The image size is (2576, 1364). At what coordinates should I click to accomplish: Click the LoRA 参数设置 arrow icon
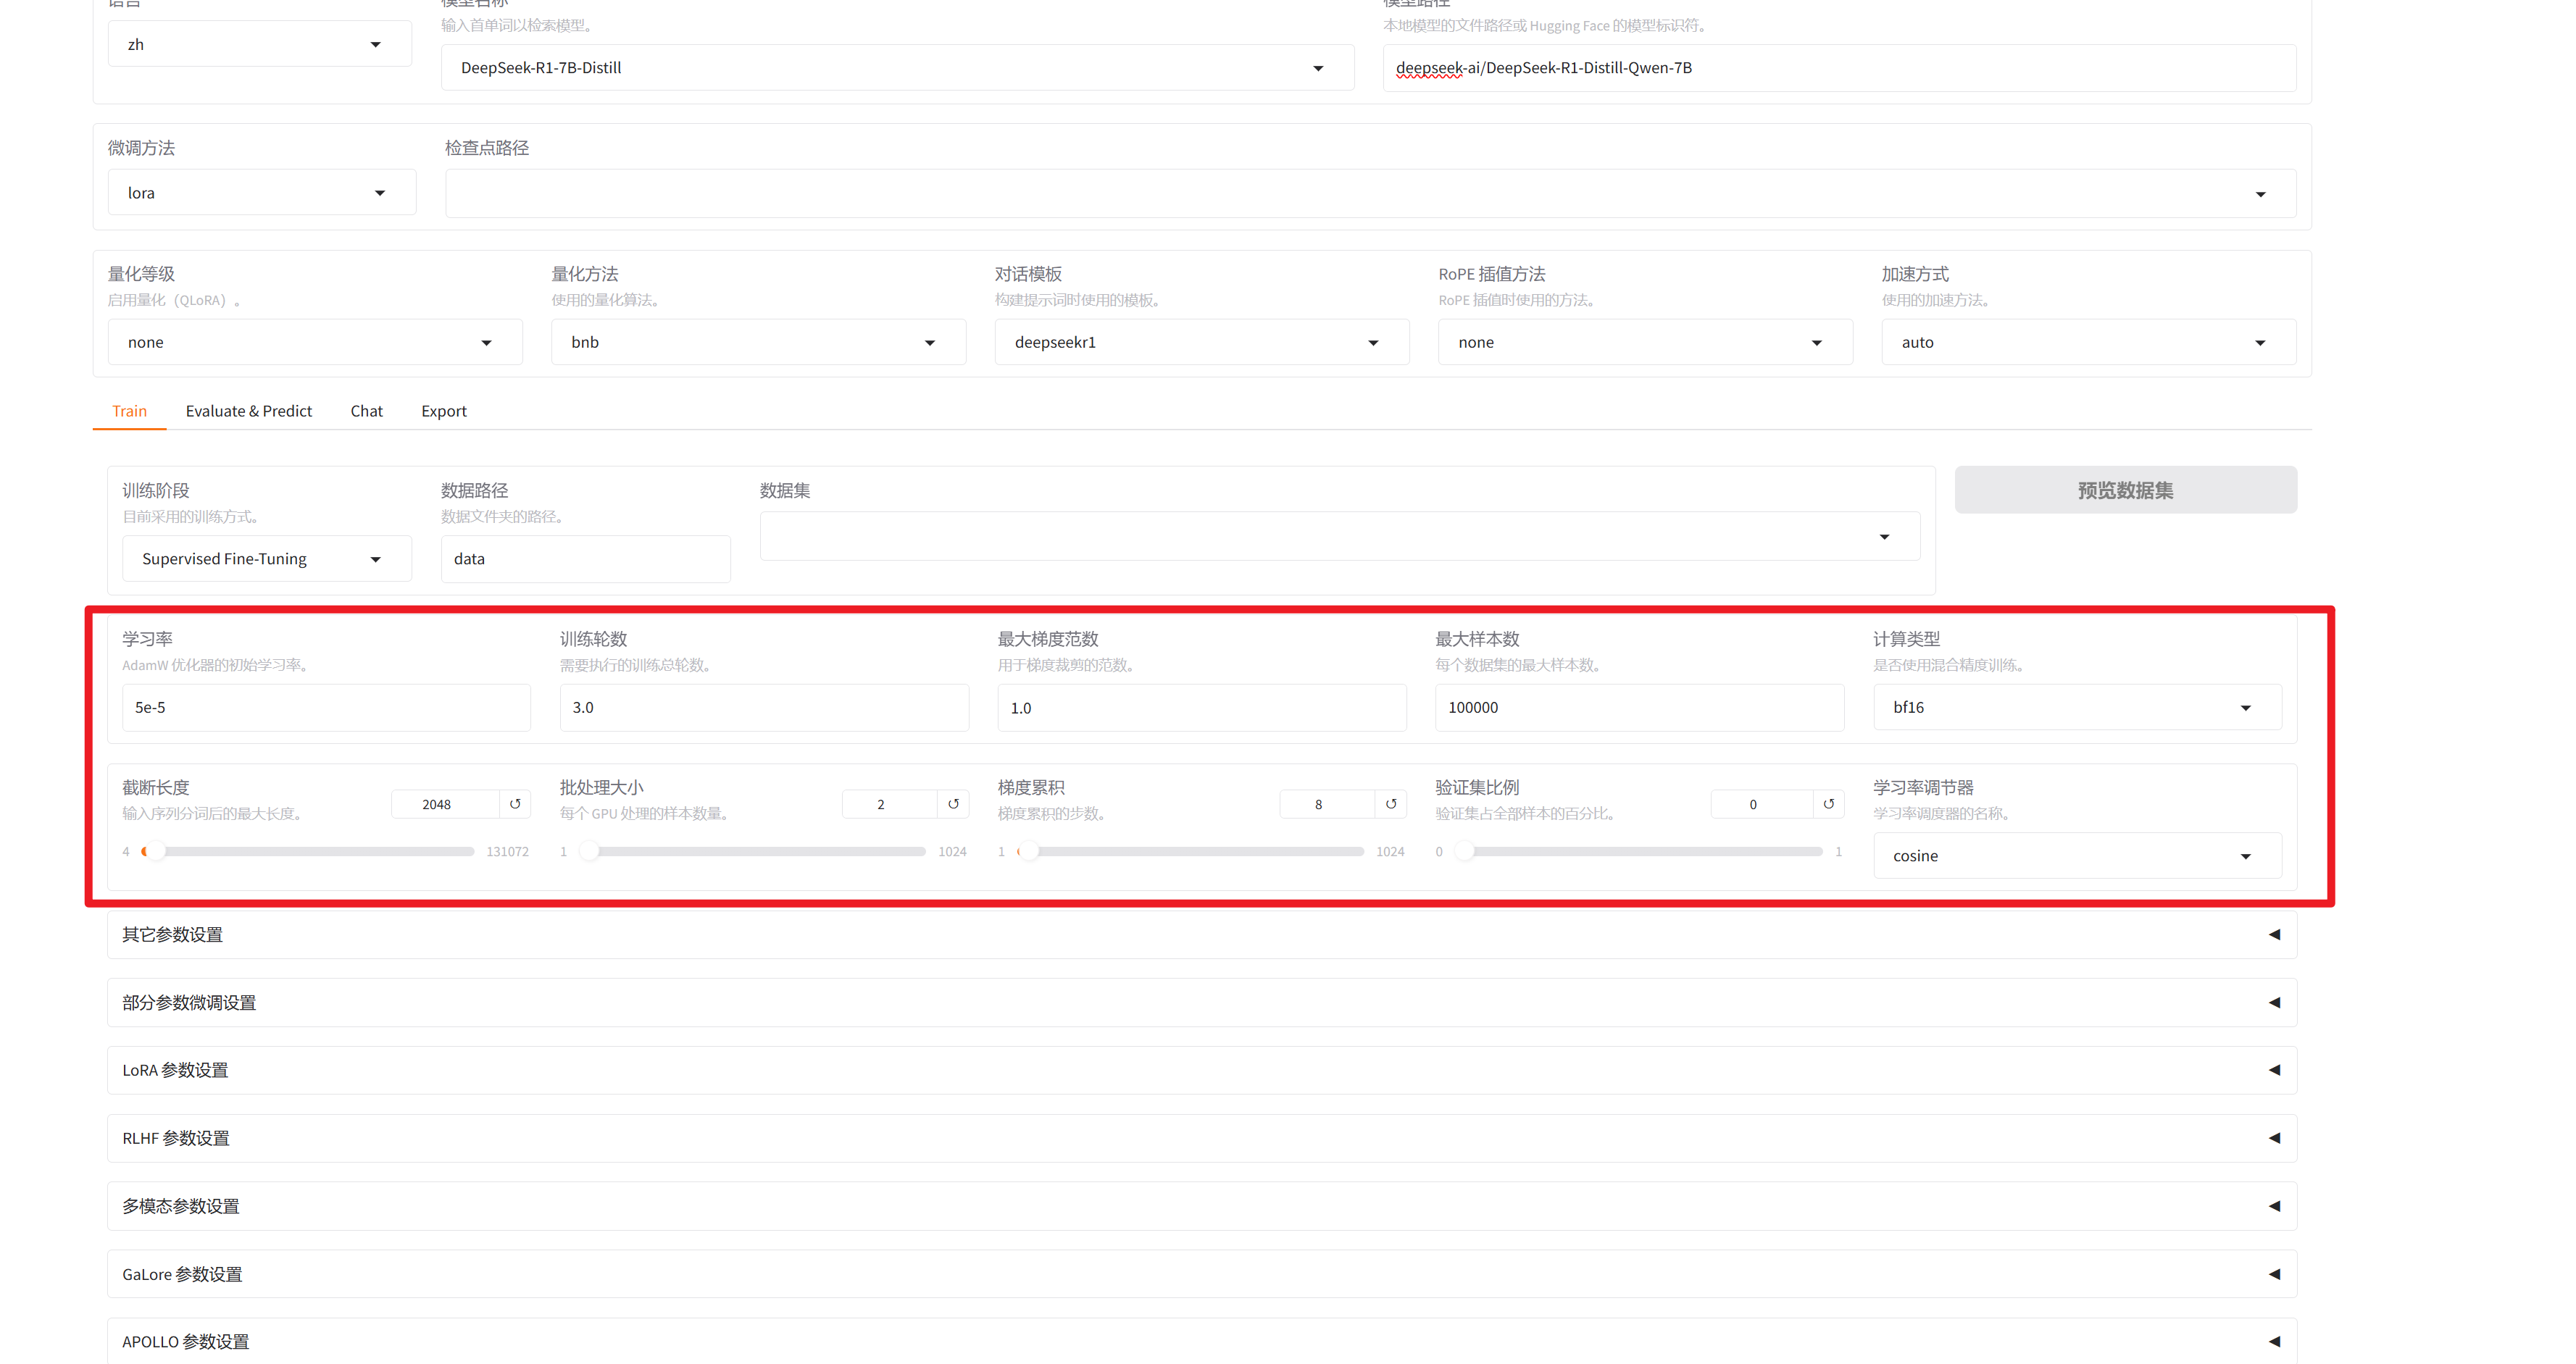pos(2274,1070)
